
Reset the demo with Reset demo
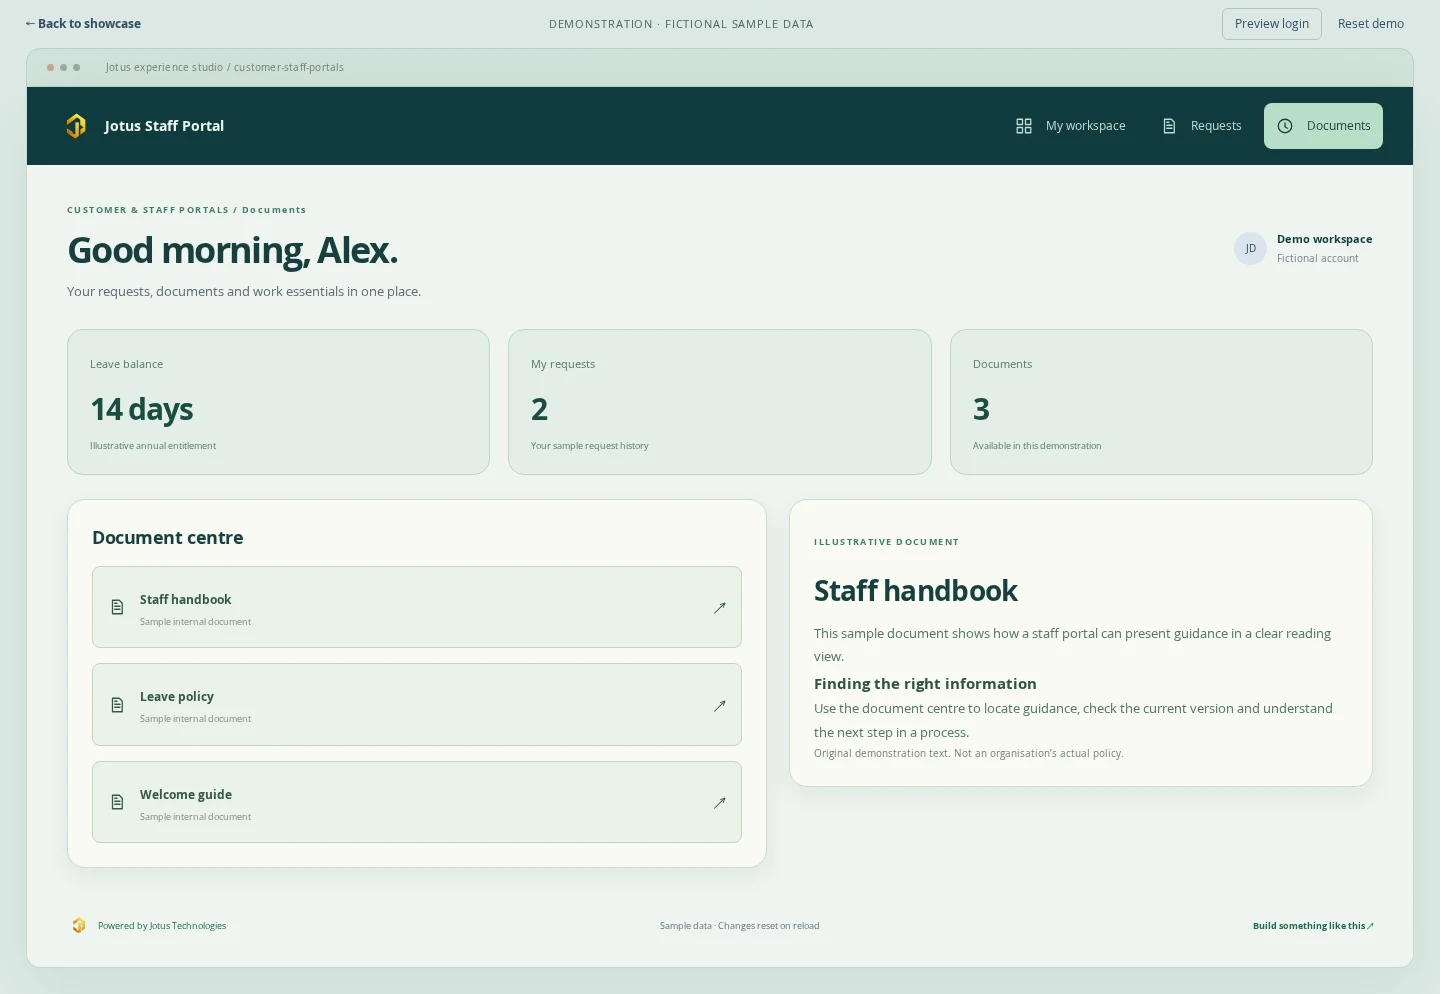coord(1371,24)
